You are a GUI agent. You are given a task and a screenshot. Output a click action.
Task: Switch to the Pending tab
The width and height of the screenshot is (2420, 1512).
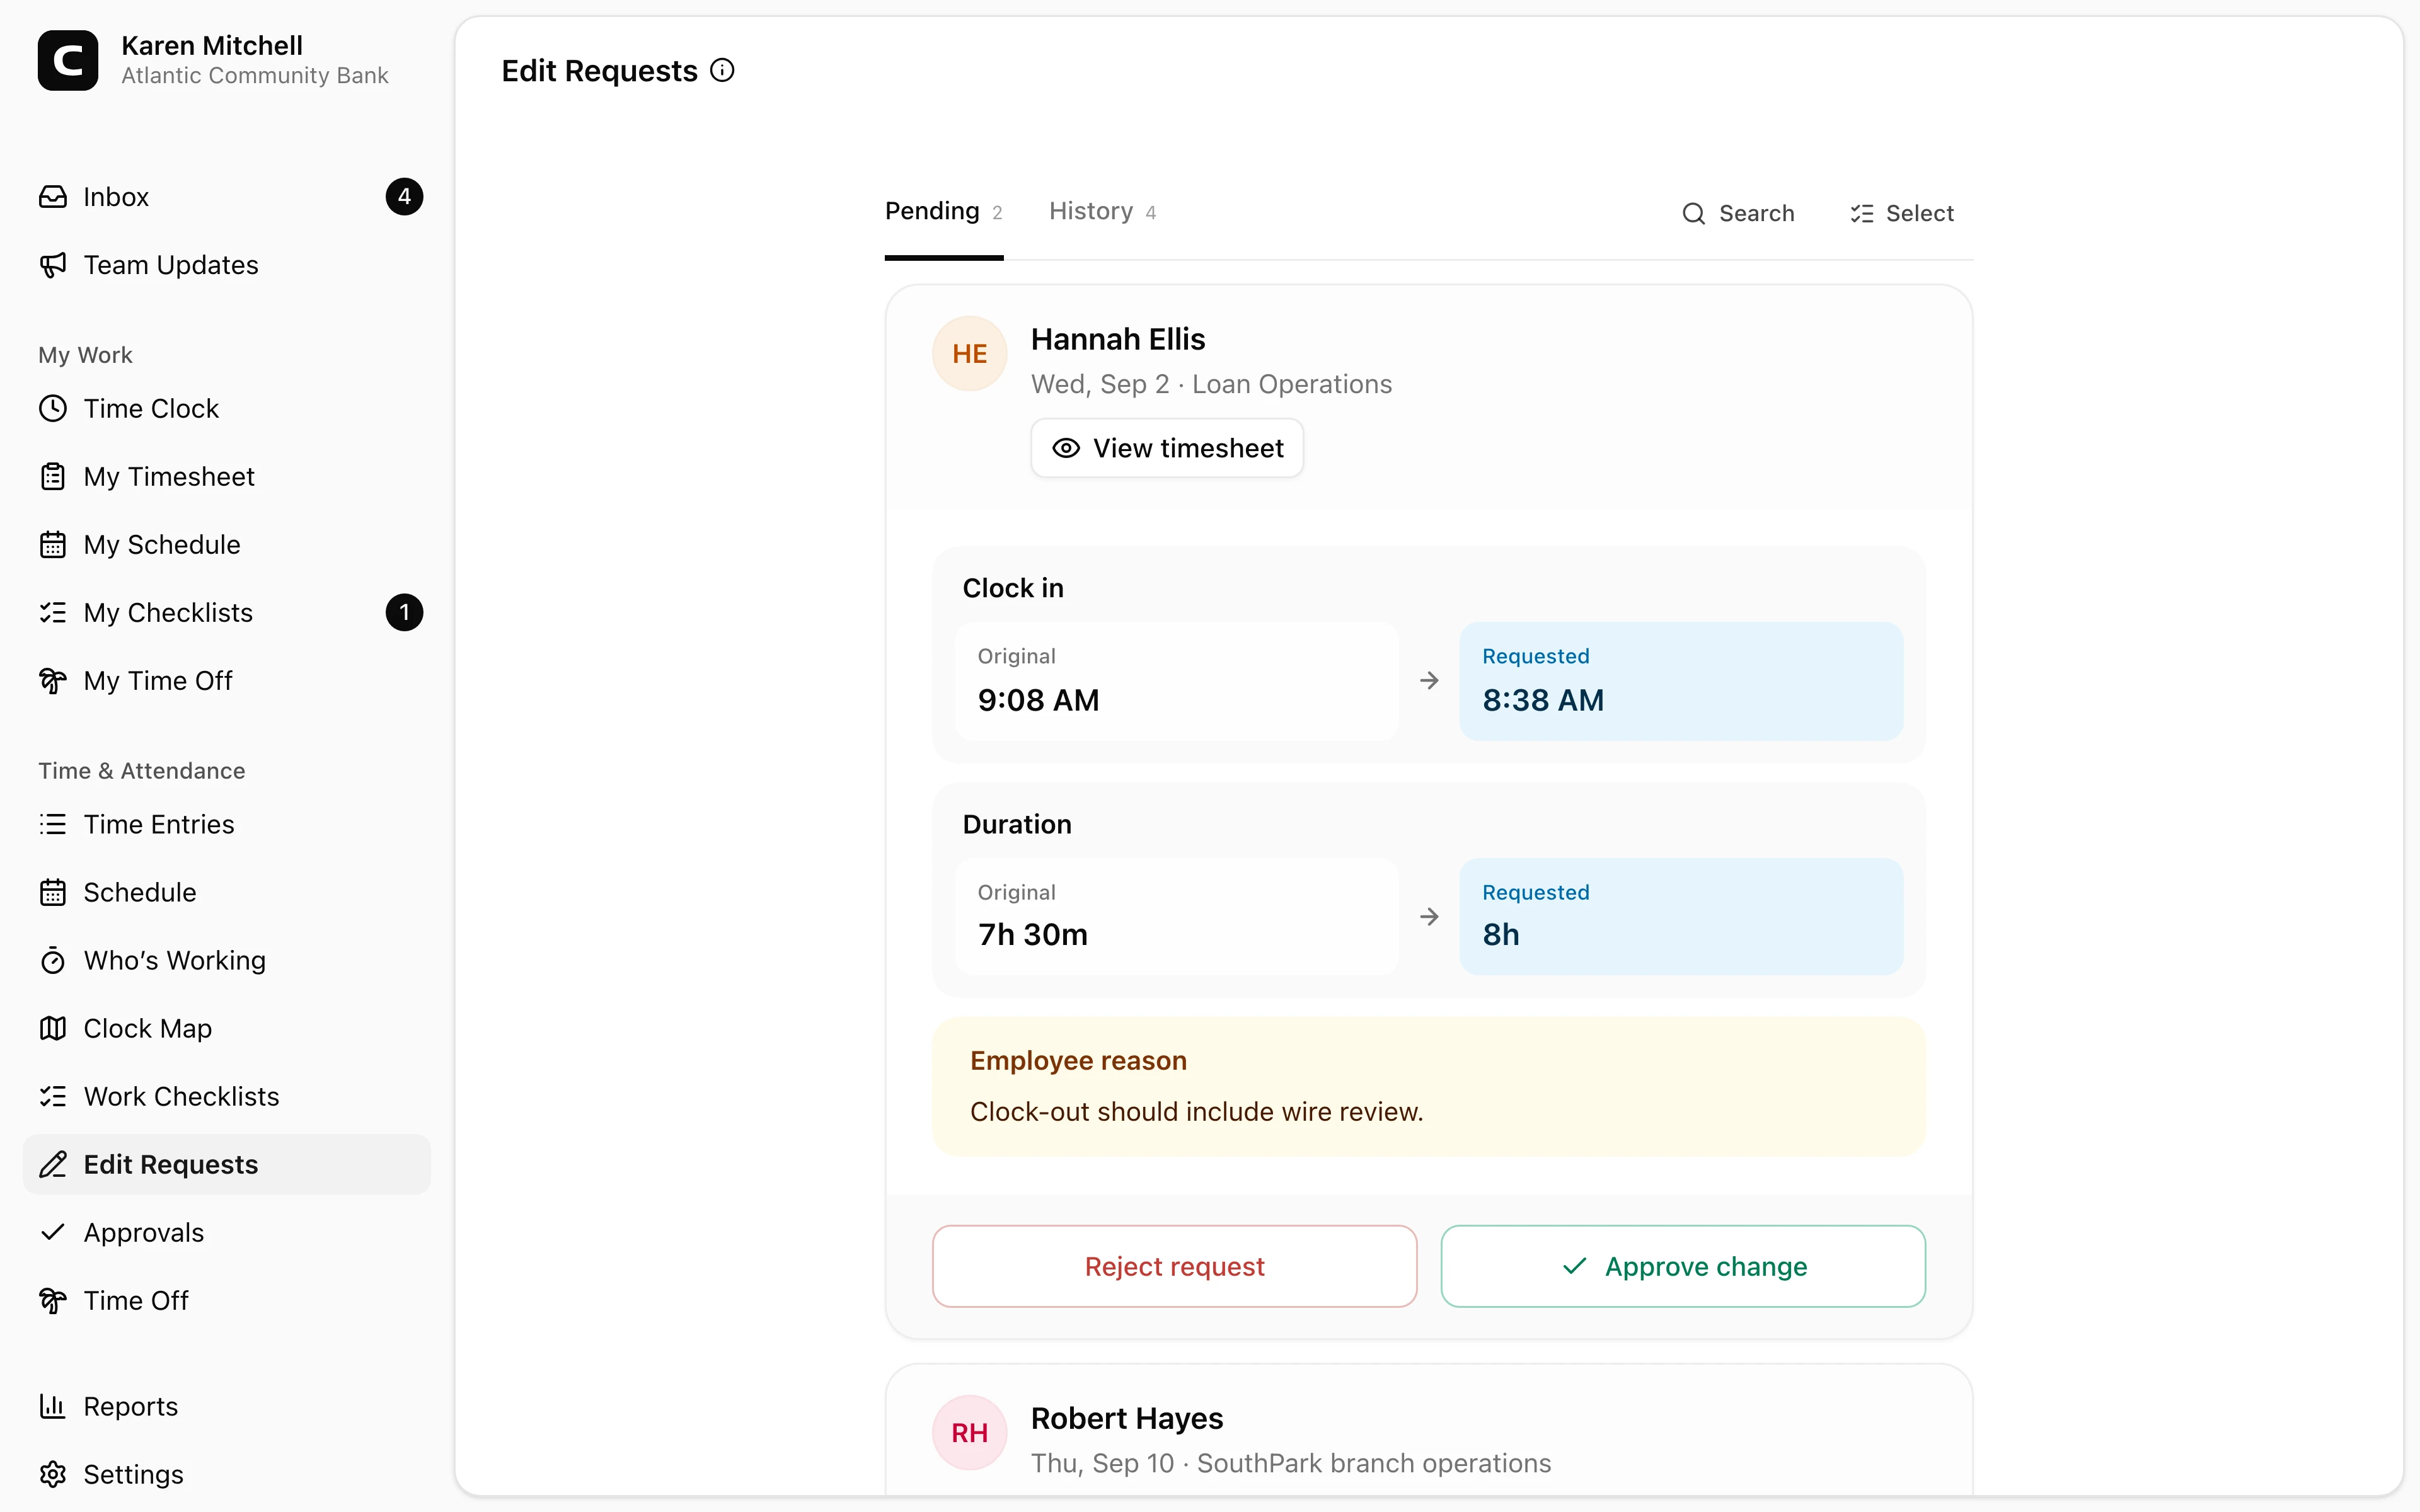pos(943,212)
